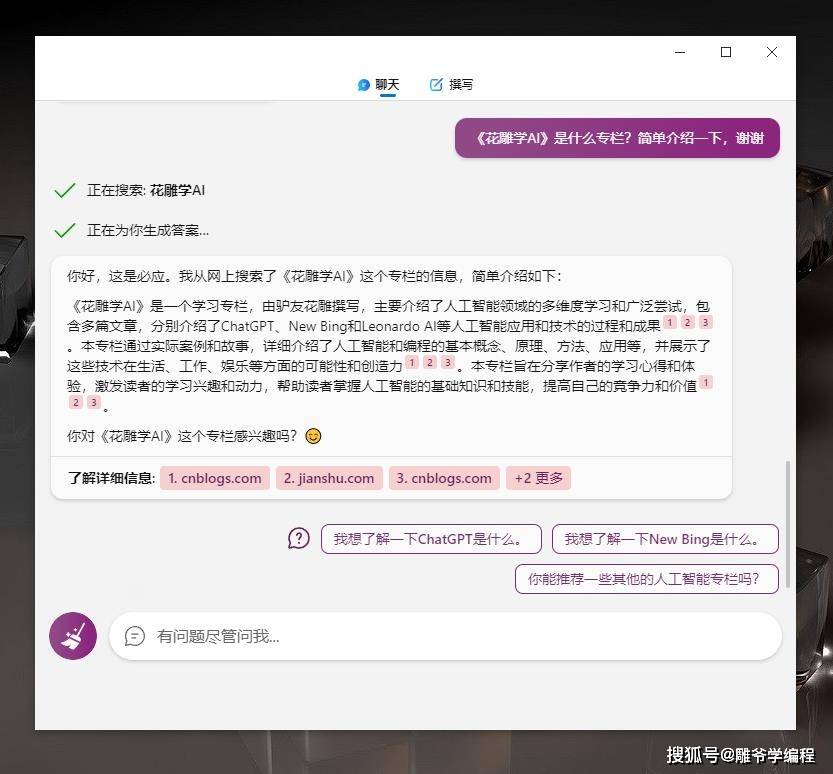Click the compose pencil icon beside 撰写
833x774 pixels.
click(436, 84)
